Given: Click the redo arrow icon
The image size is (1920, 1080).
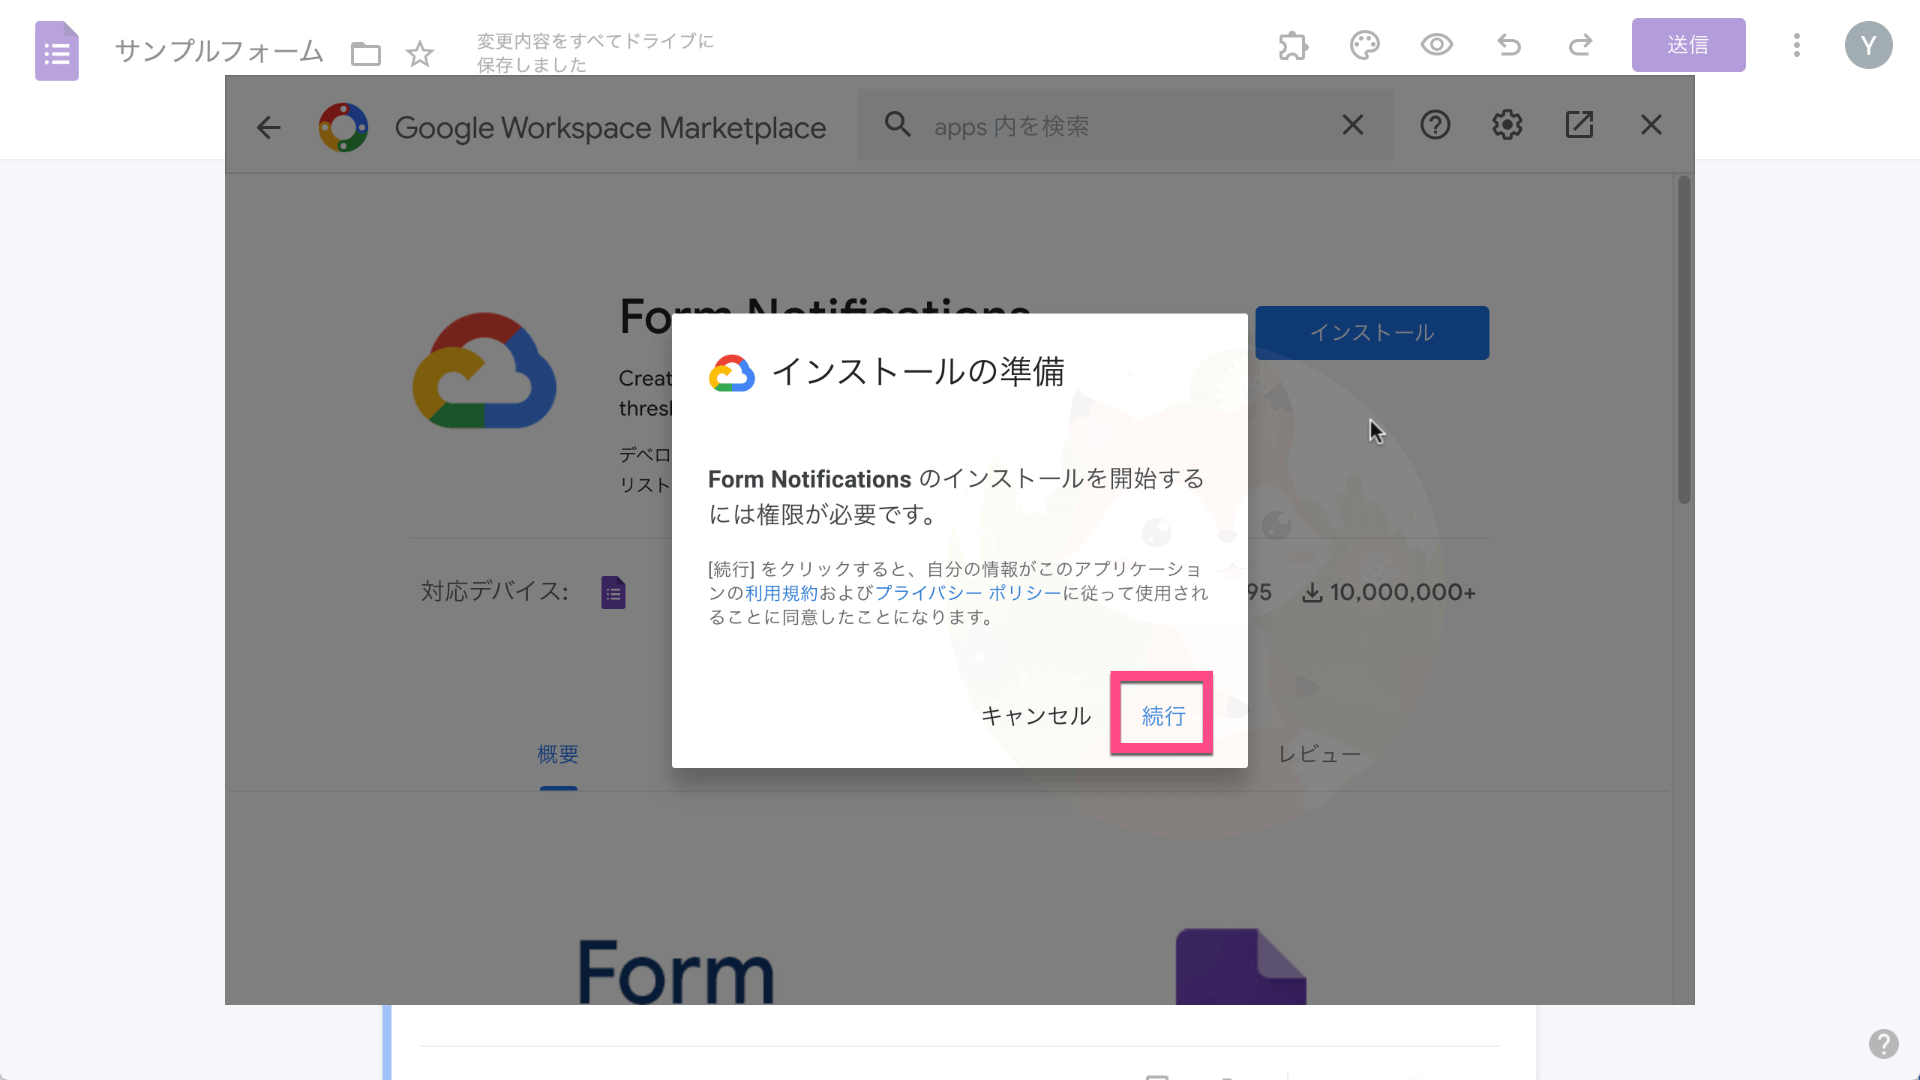Looking at the screenshot, I should click(x=1581, y=45).
